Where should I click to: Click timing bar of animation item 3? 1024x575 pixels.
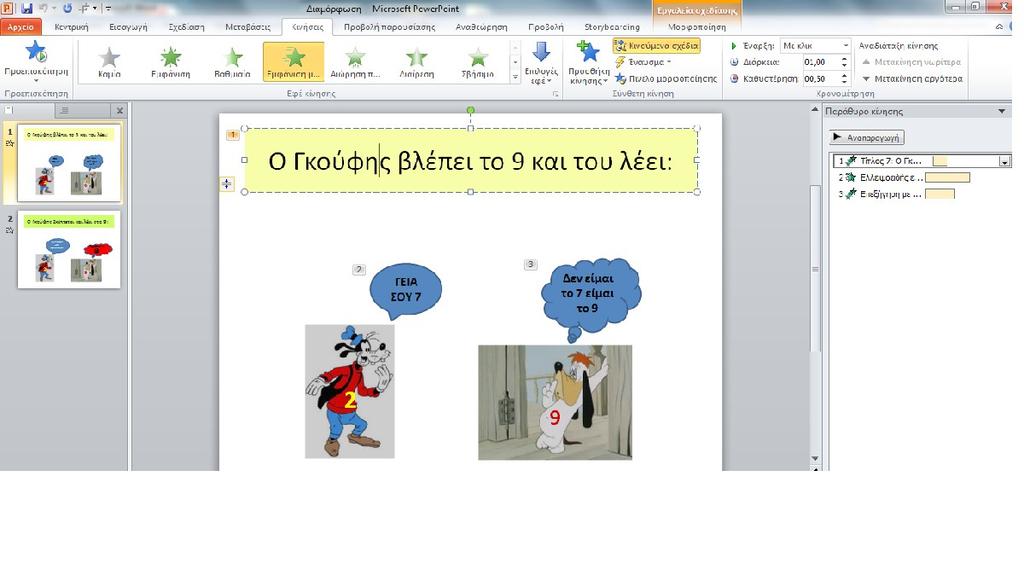point(940,194)
